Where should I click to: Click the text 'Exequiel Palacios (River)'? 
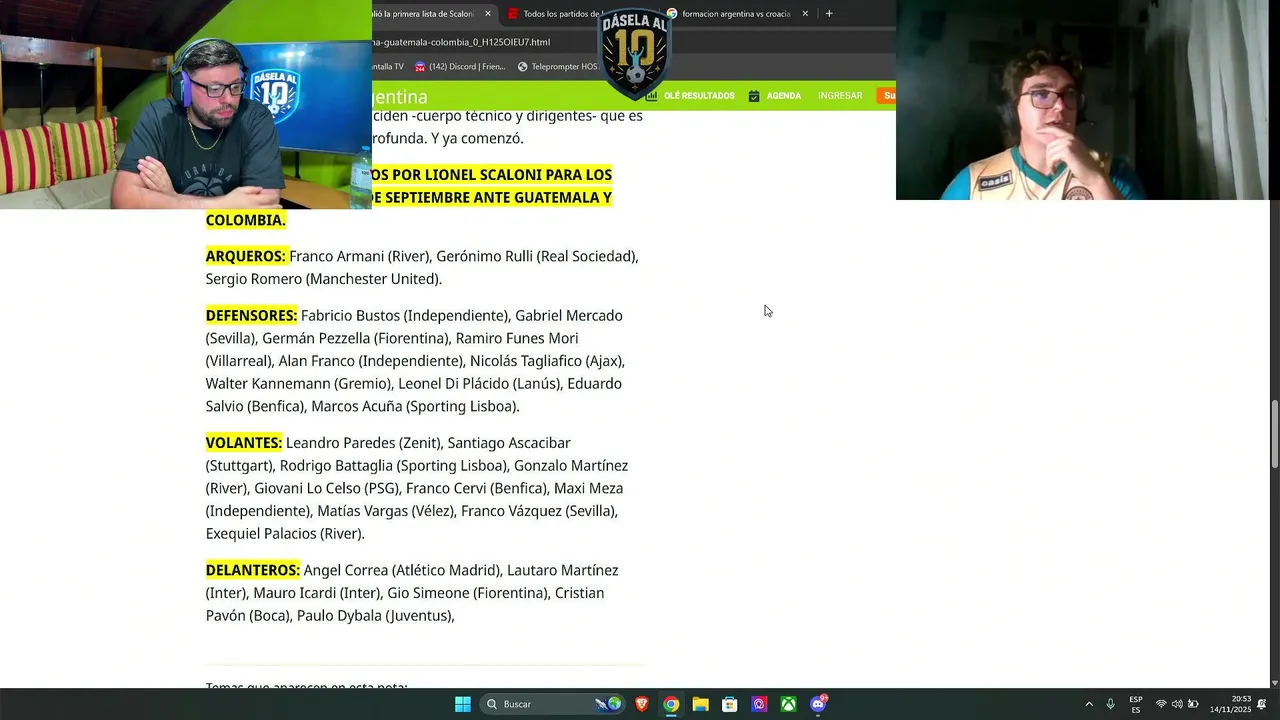pos(284,534)
